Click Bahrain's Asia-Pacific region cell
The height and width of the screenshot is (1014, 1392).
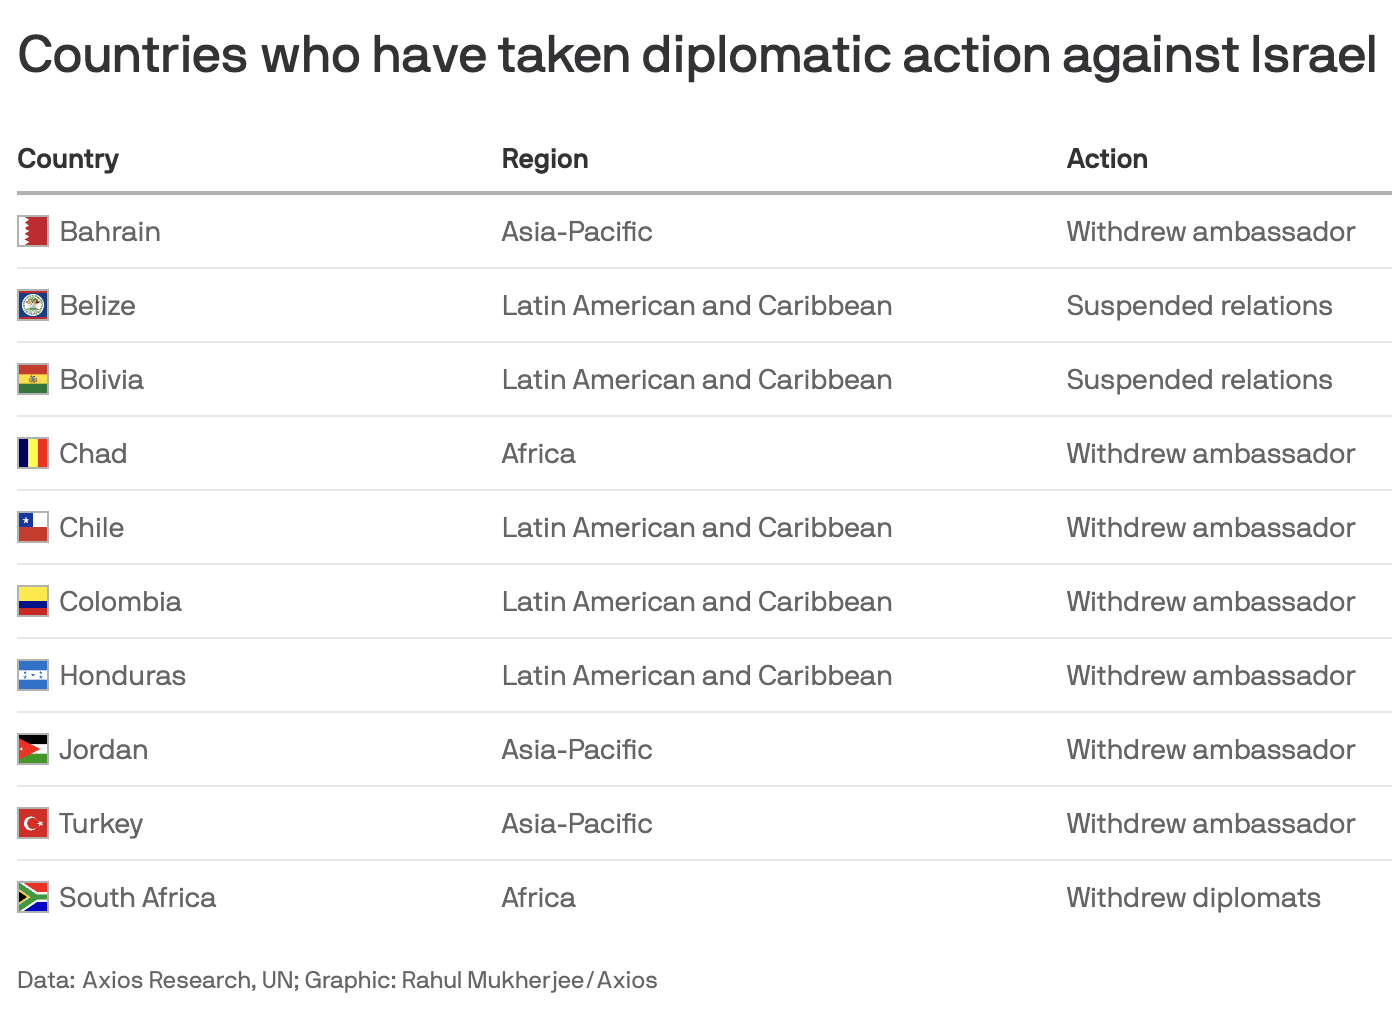(577, 232)
